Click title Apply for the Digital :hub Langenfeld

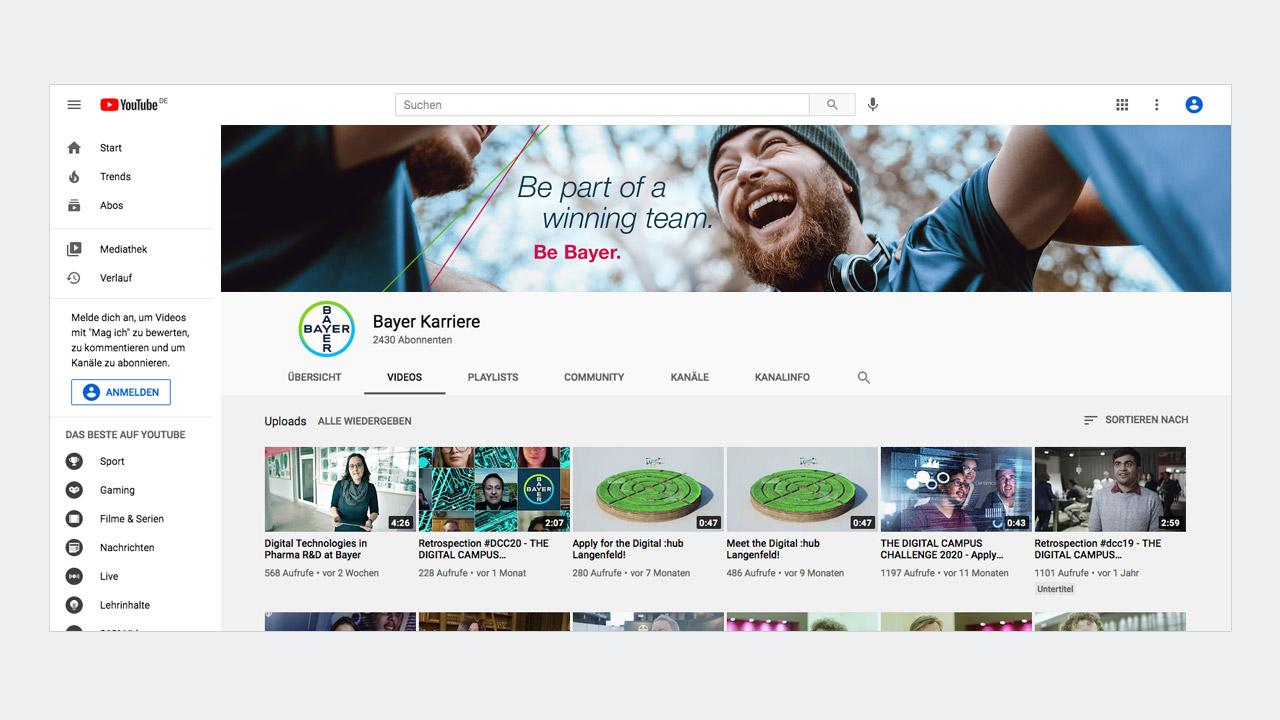coord(628,549)
